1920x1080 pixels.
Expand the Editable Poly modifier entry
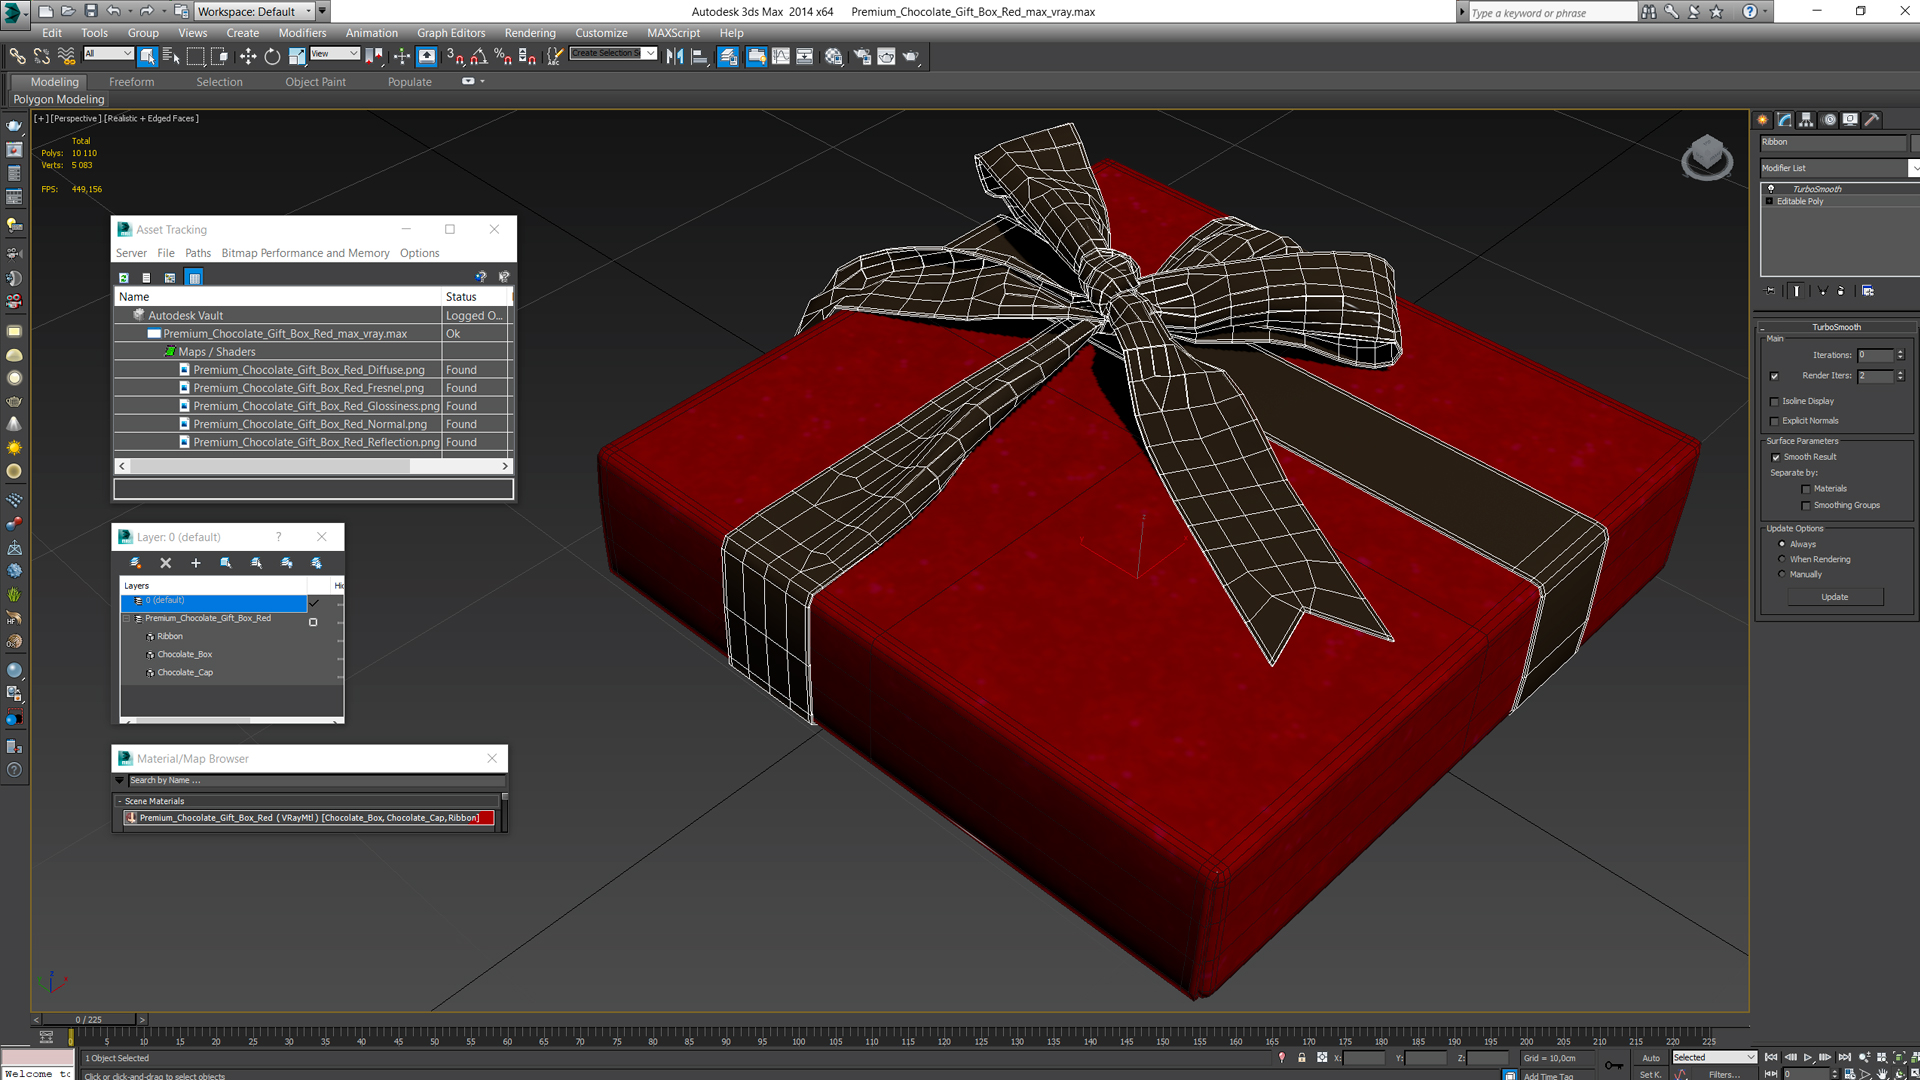click(1769, 201)
